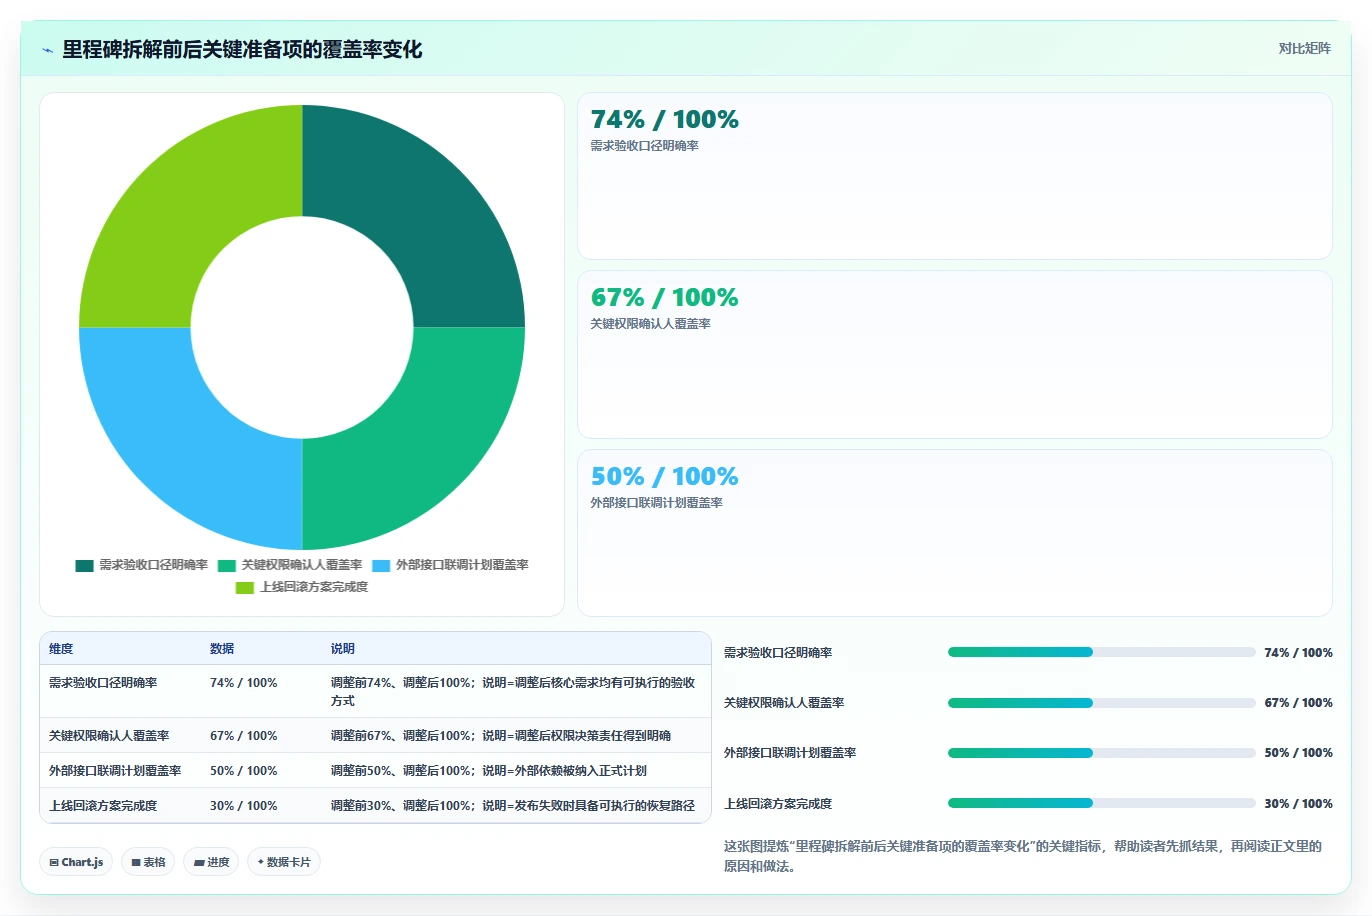Toggle 外部接口联调计划覆盖率 in the chart legend
The height and width of the screenshot is (916, 1372).
click(450, 565)
